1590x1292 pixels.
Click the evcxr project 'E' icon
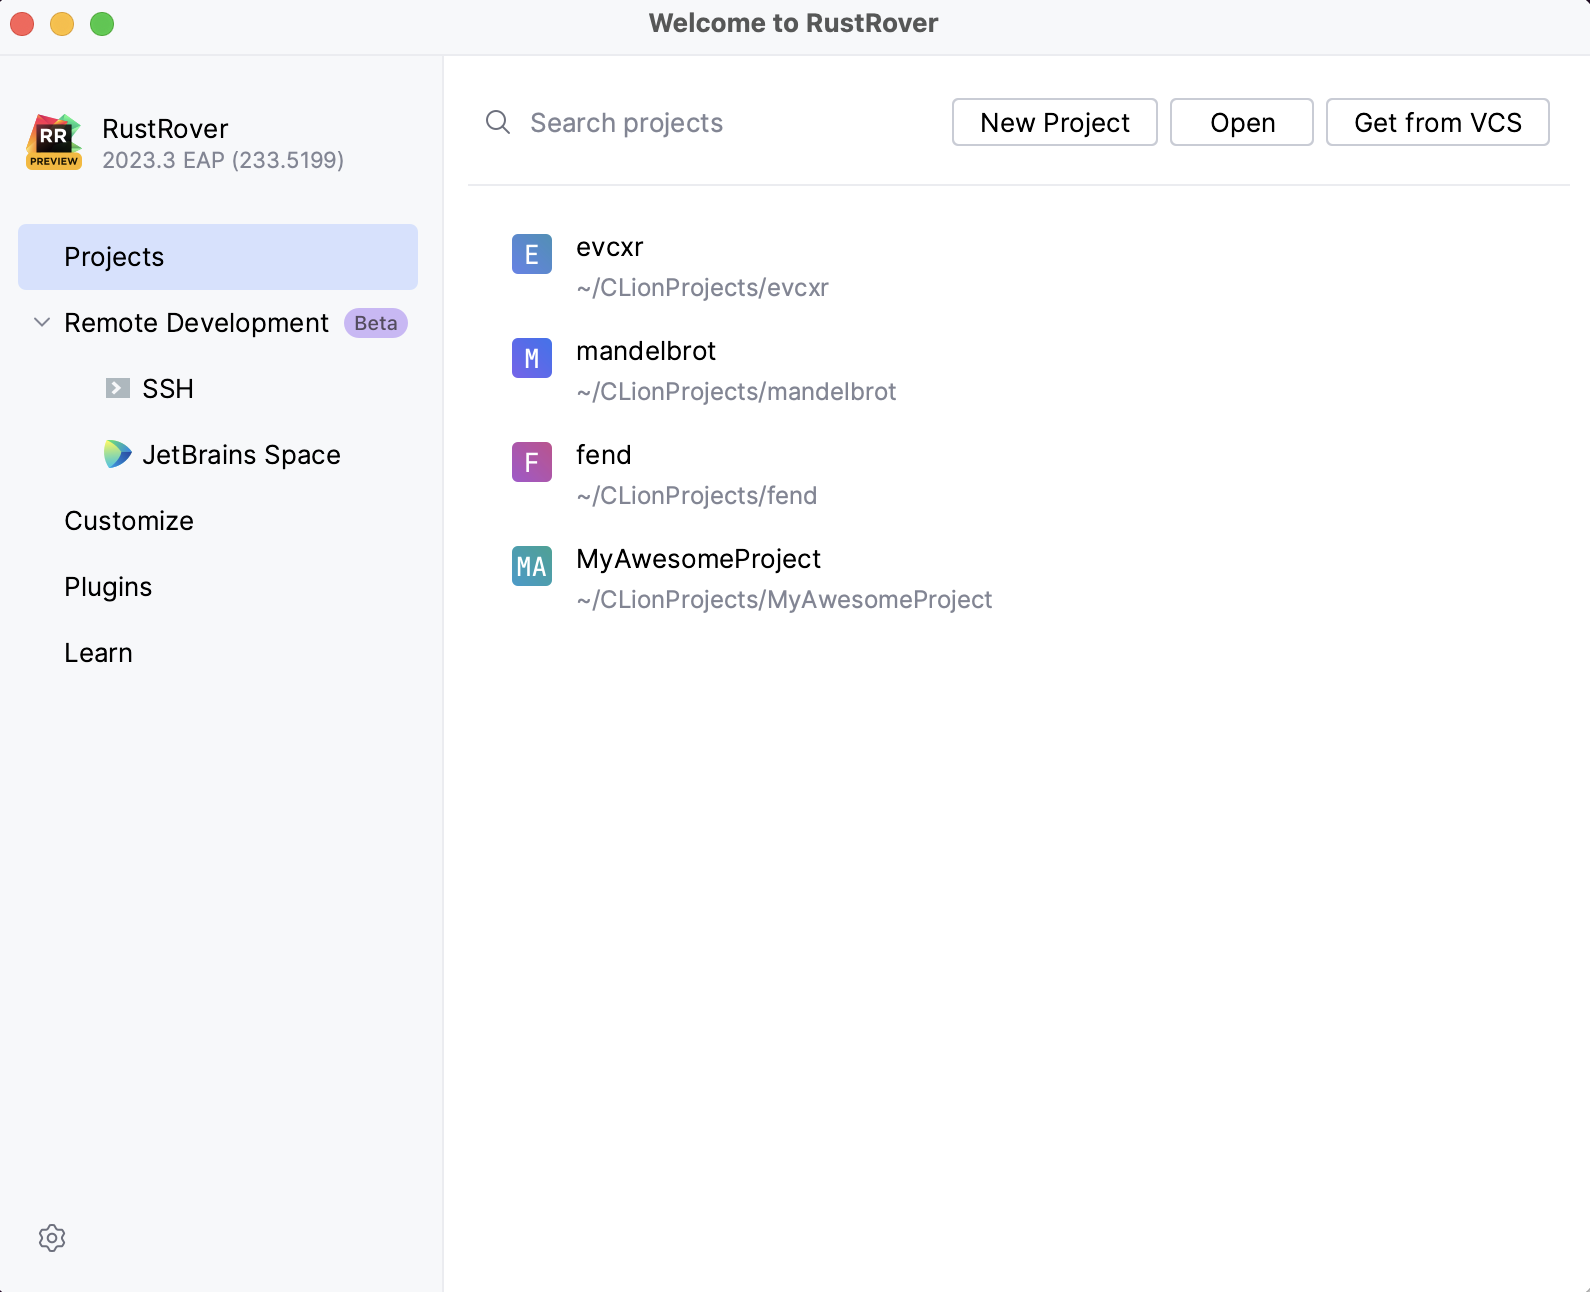coord(532,254)
